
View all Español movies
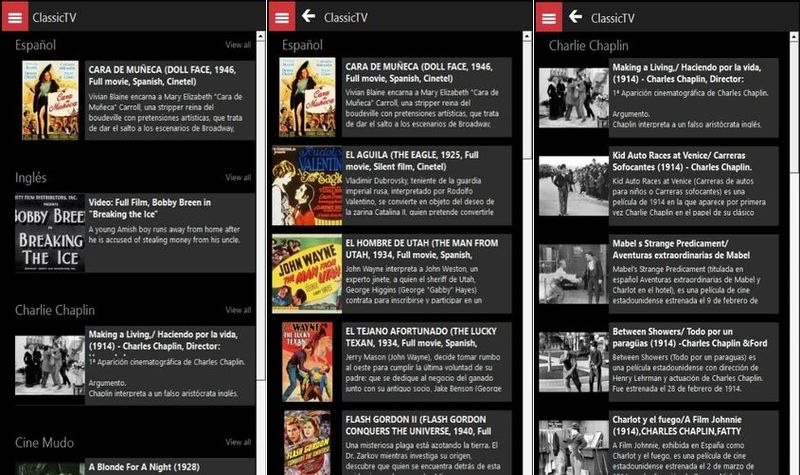coord(238,45)
